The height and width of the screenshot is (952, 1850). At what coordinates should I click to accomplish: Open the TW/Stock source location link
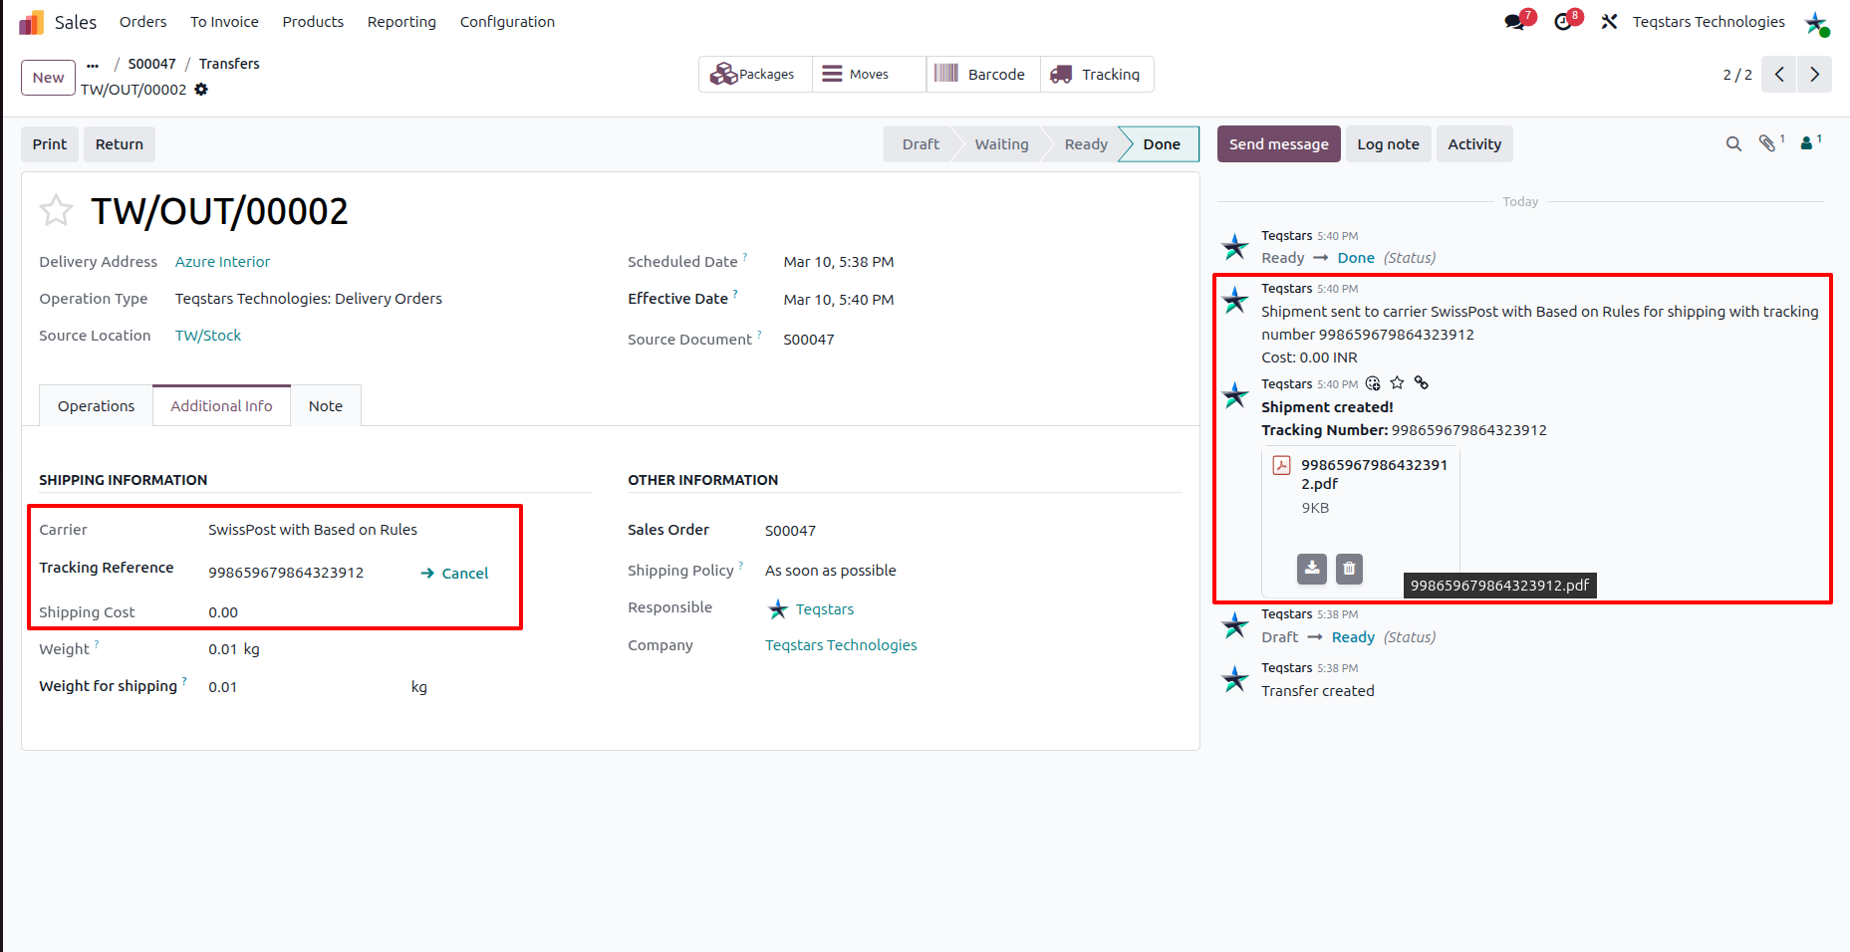point(208,336)
